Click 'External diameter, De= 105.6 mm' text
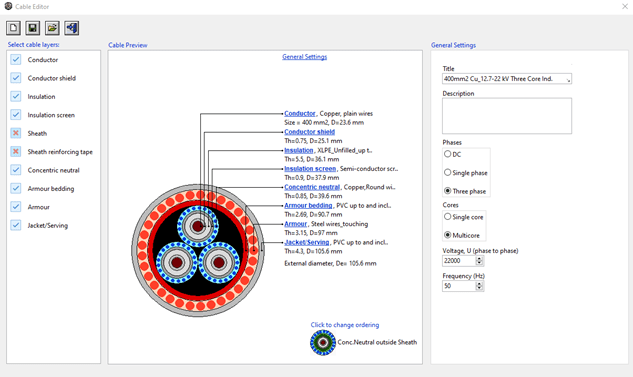 [x=330, y=264]
